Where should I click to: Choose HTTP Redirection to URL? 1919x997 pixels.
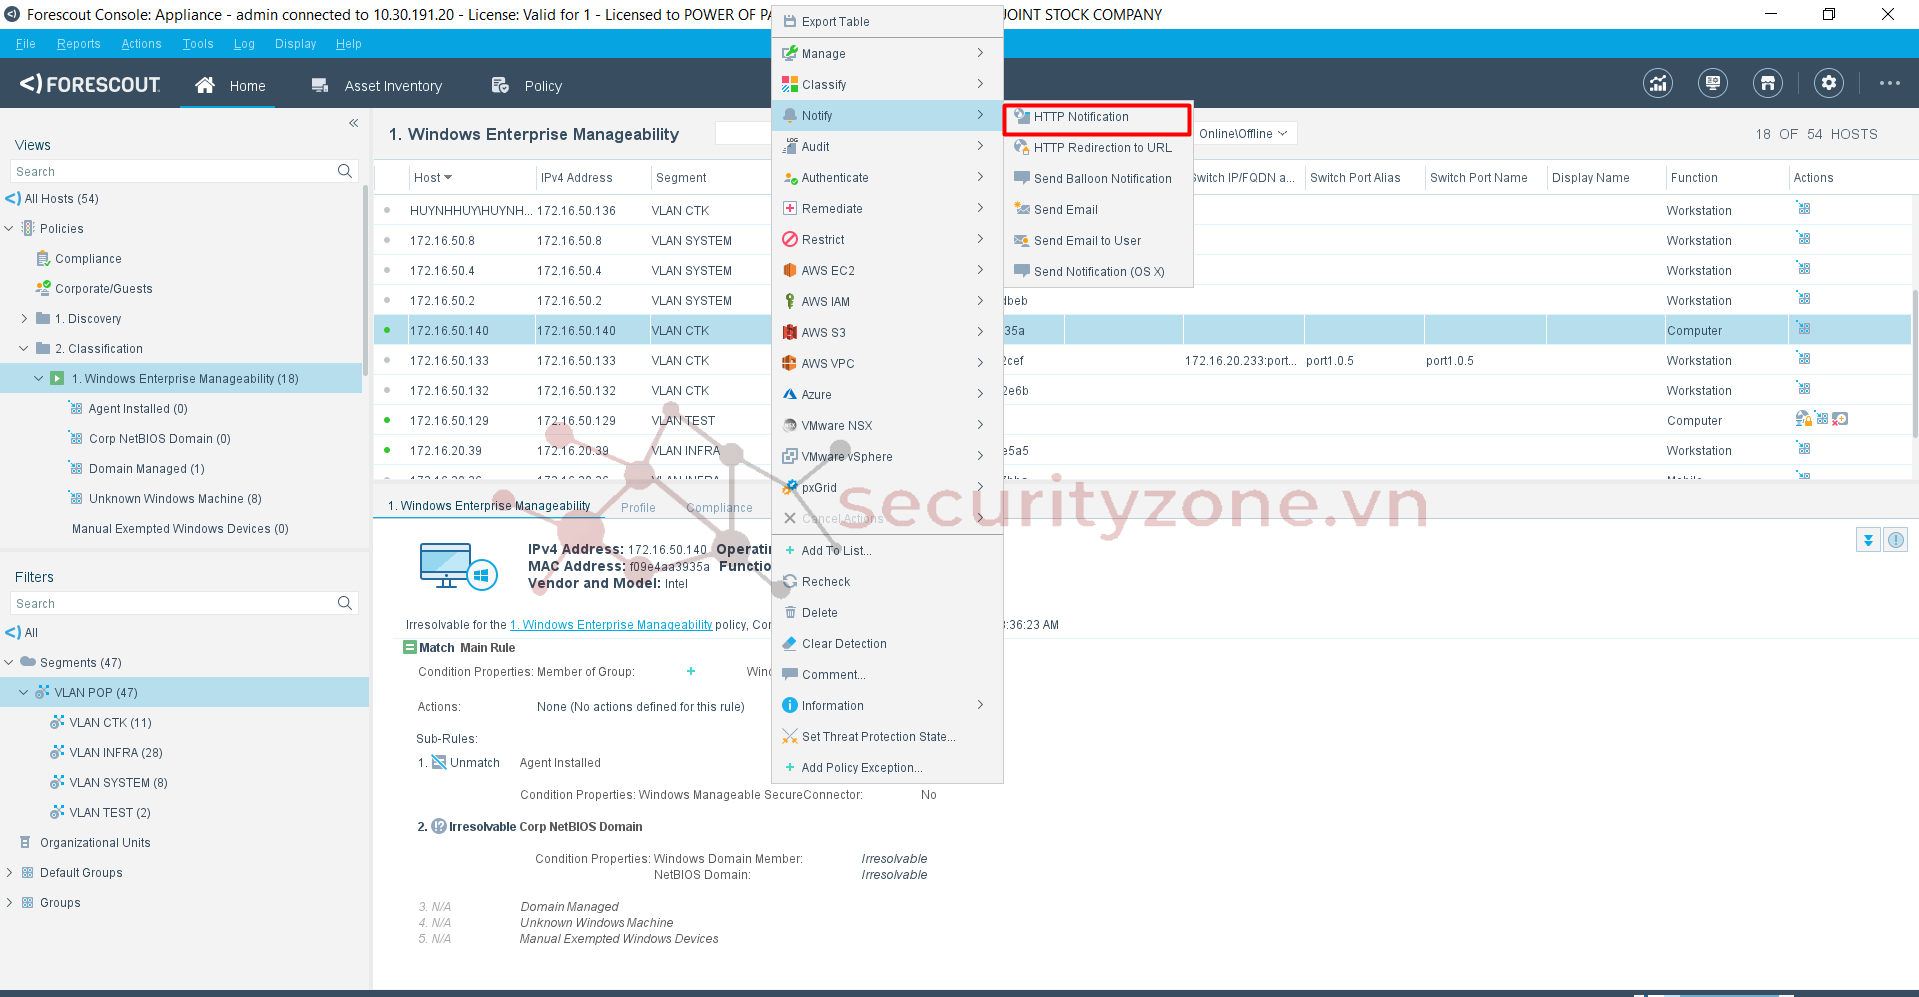1097,147
